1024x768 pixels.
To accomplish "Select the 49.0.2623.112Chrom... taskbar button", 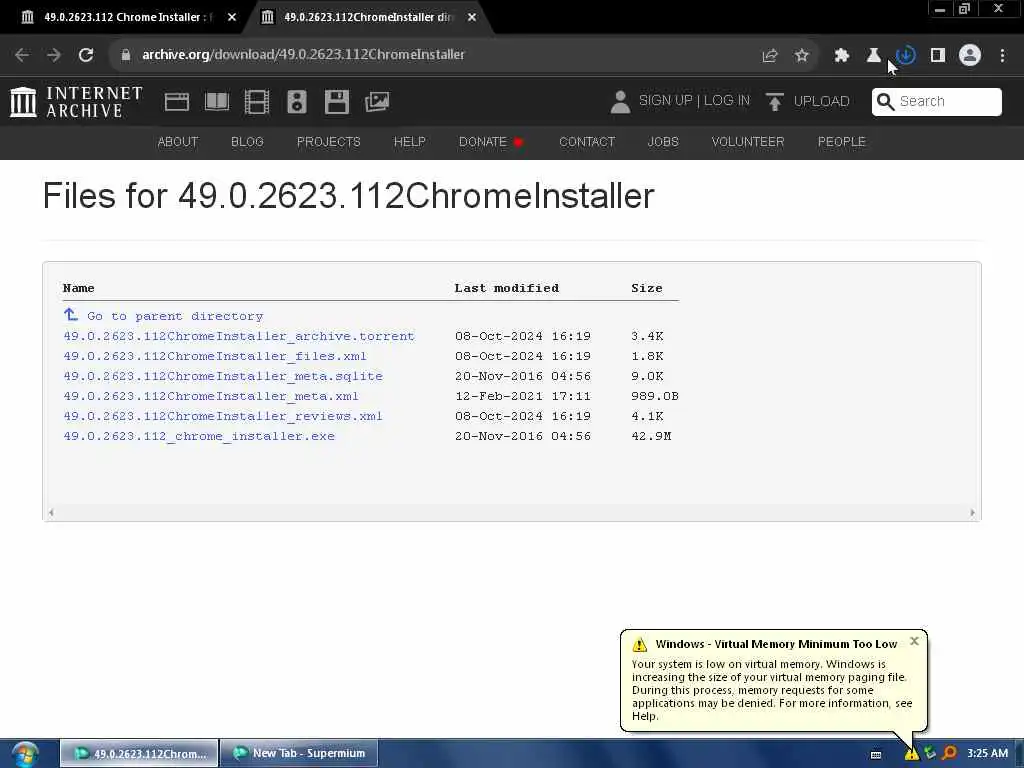I will (x=139, y=753).
